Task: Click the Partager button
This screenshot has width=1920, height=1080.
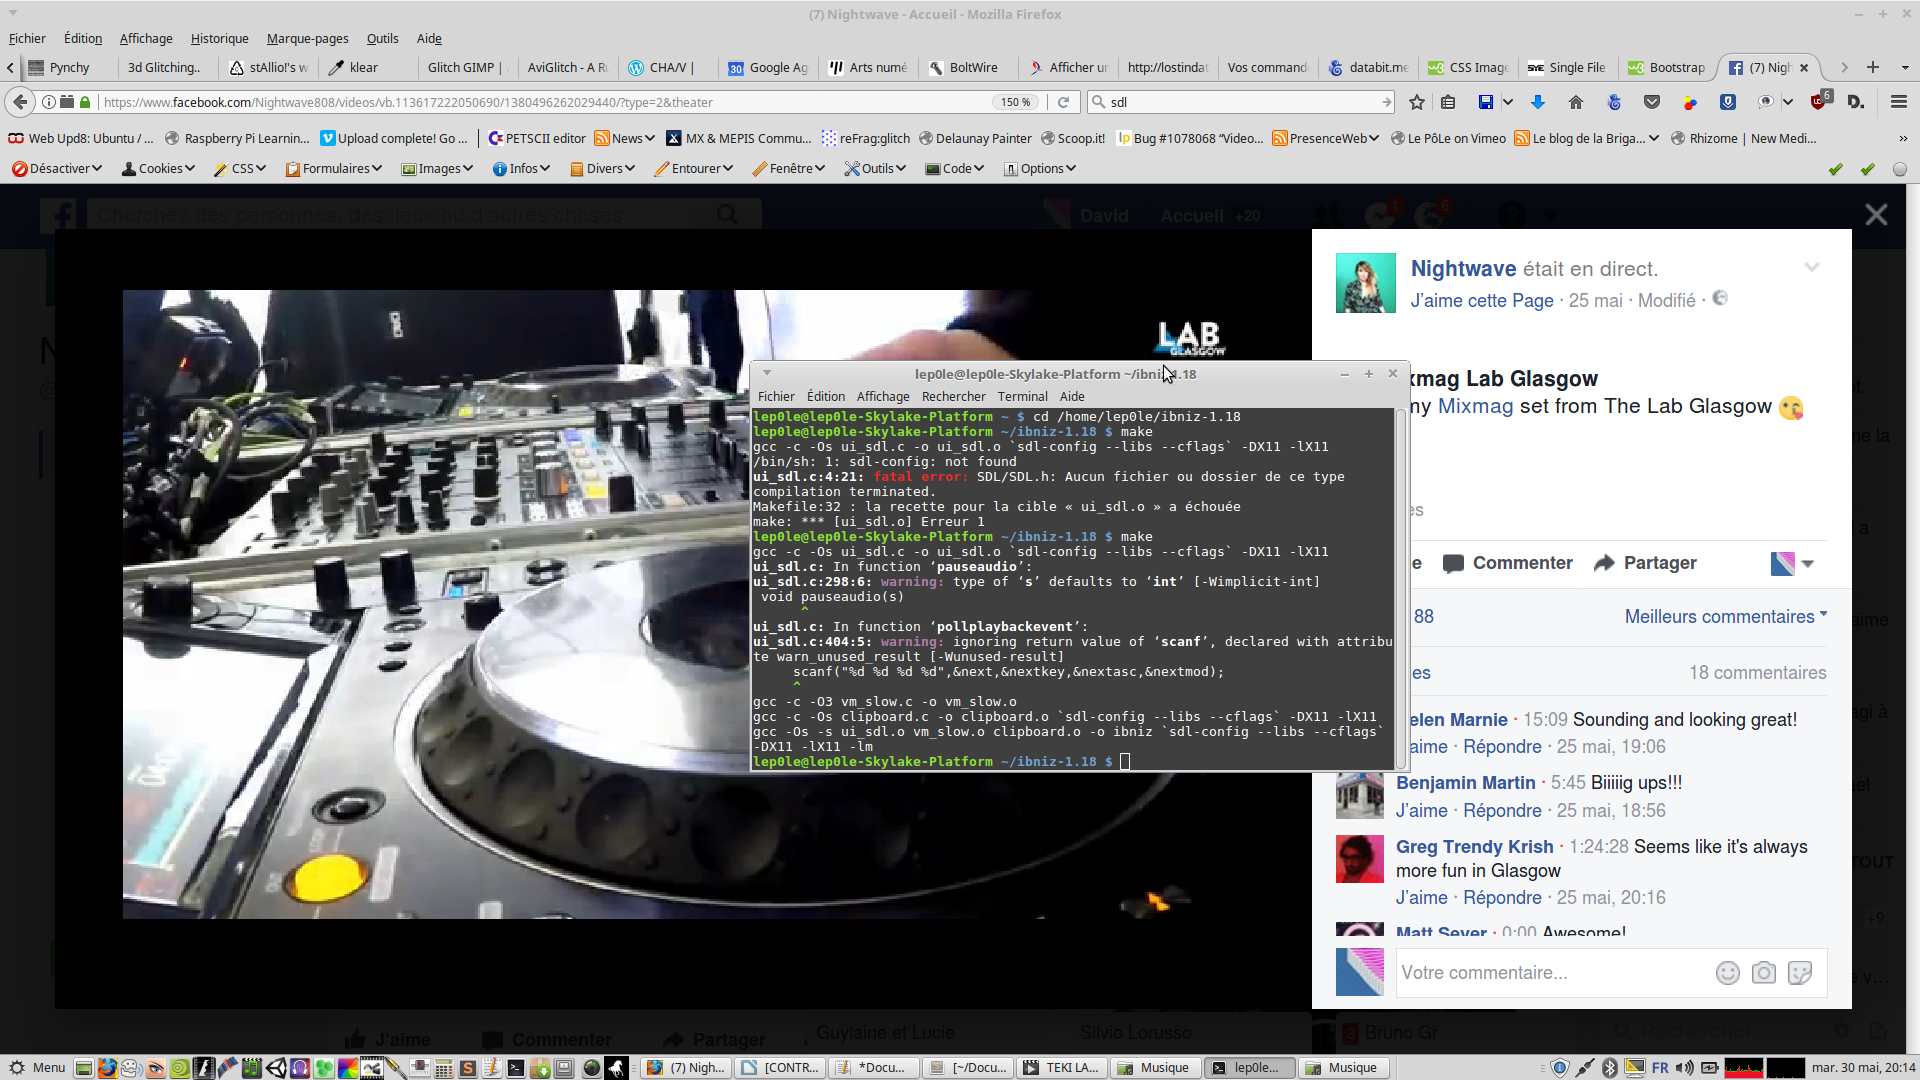Action: click(1645, 563)
